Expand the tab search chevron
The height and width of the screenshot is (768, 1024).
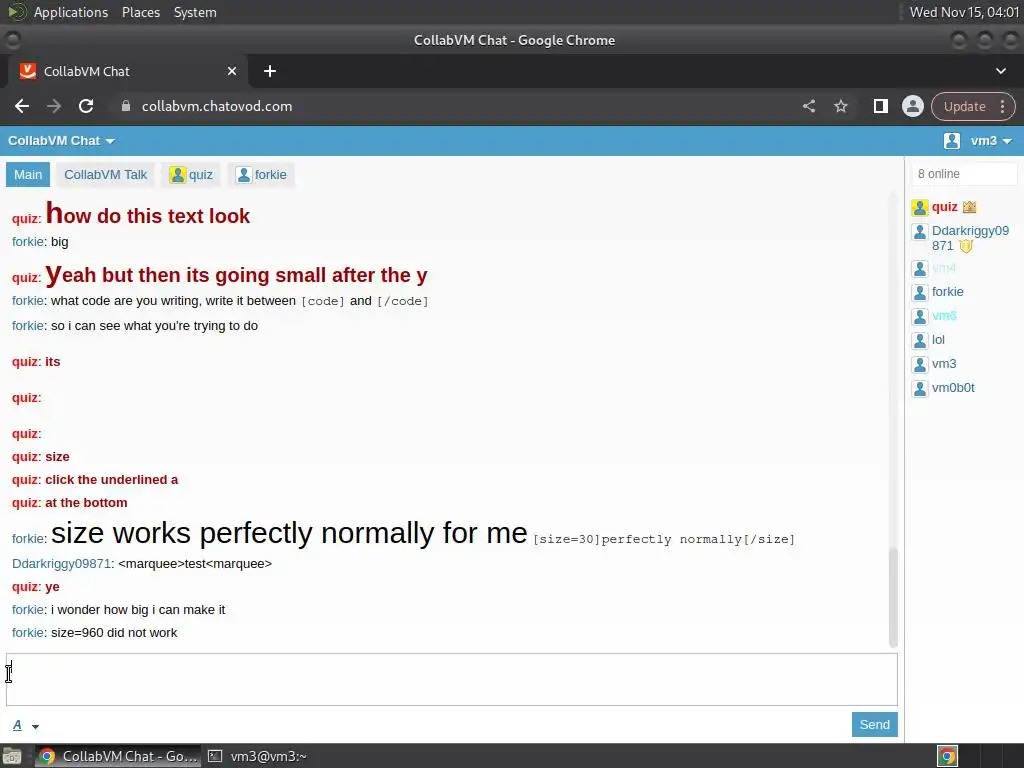(1000, 71)
